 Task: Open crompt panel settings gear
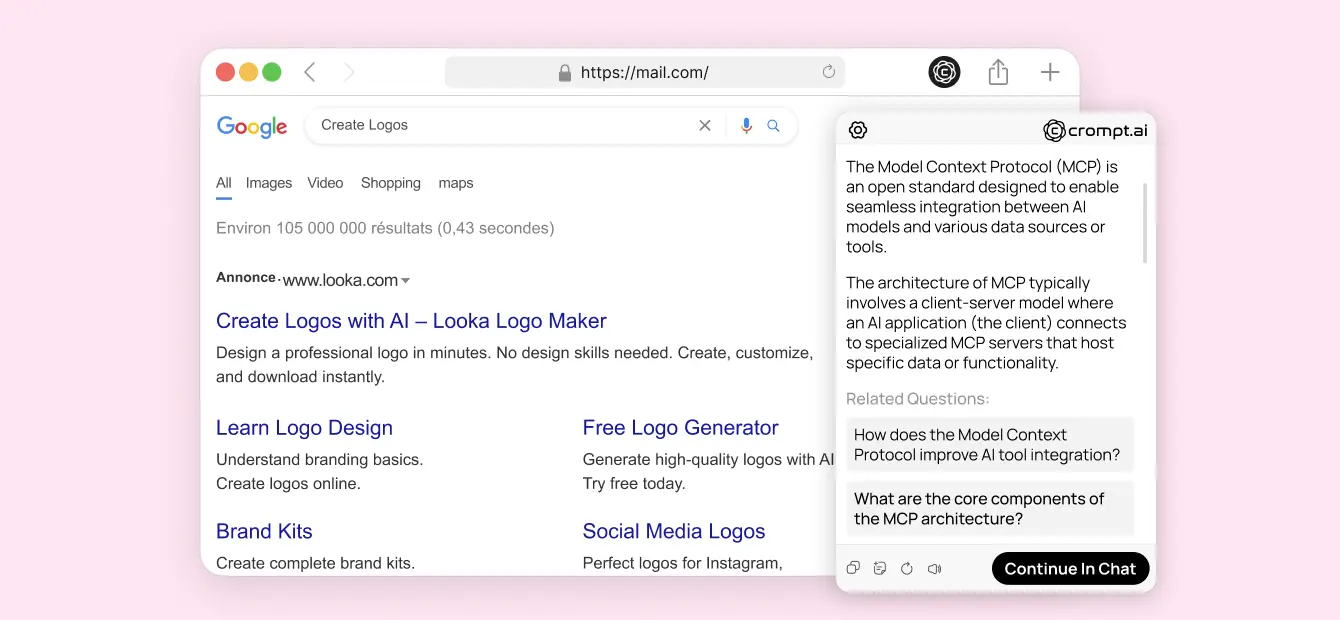tap(858, 130)
